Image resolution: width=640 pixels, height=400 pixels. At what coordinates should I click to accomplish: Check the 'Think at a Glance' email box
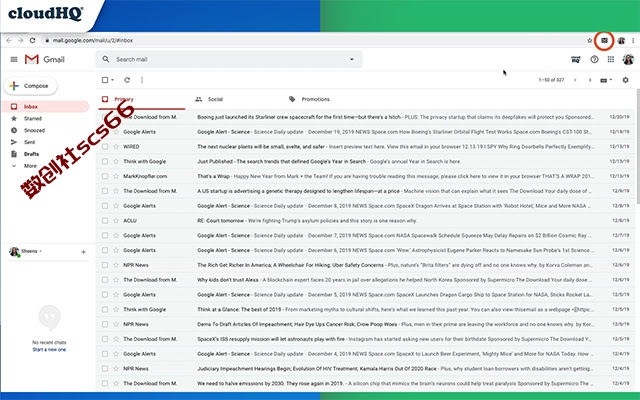click(x=105, y=309)
